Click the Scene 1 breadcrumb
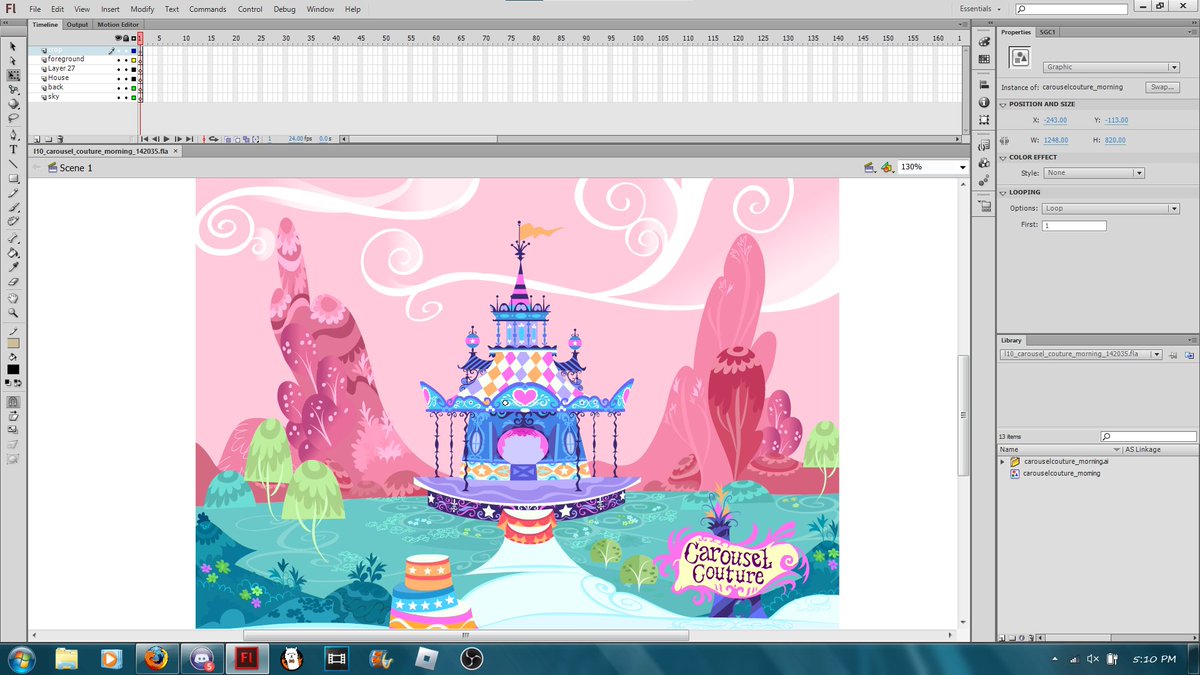 coord(76,168)
